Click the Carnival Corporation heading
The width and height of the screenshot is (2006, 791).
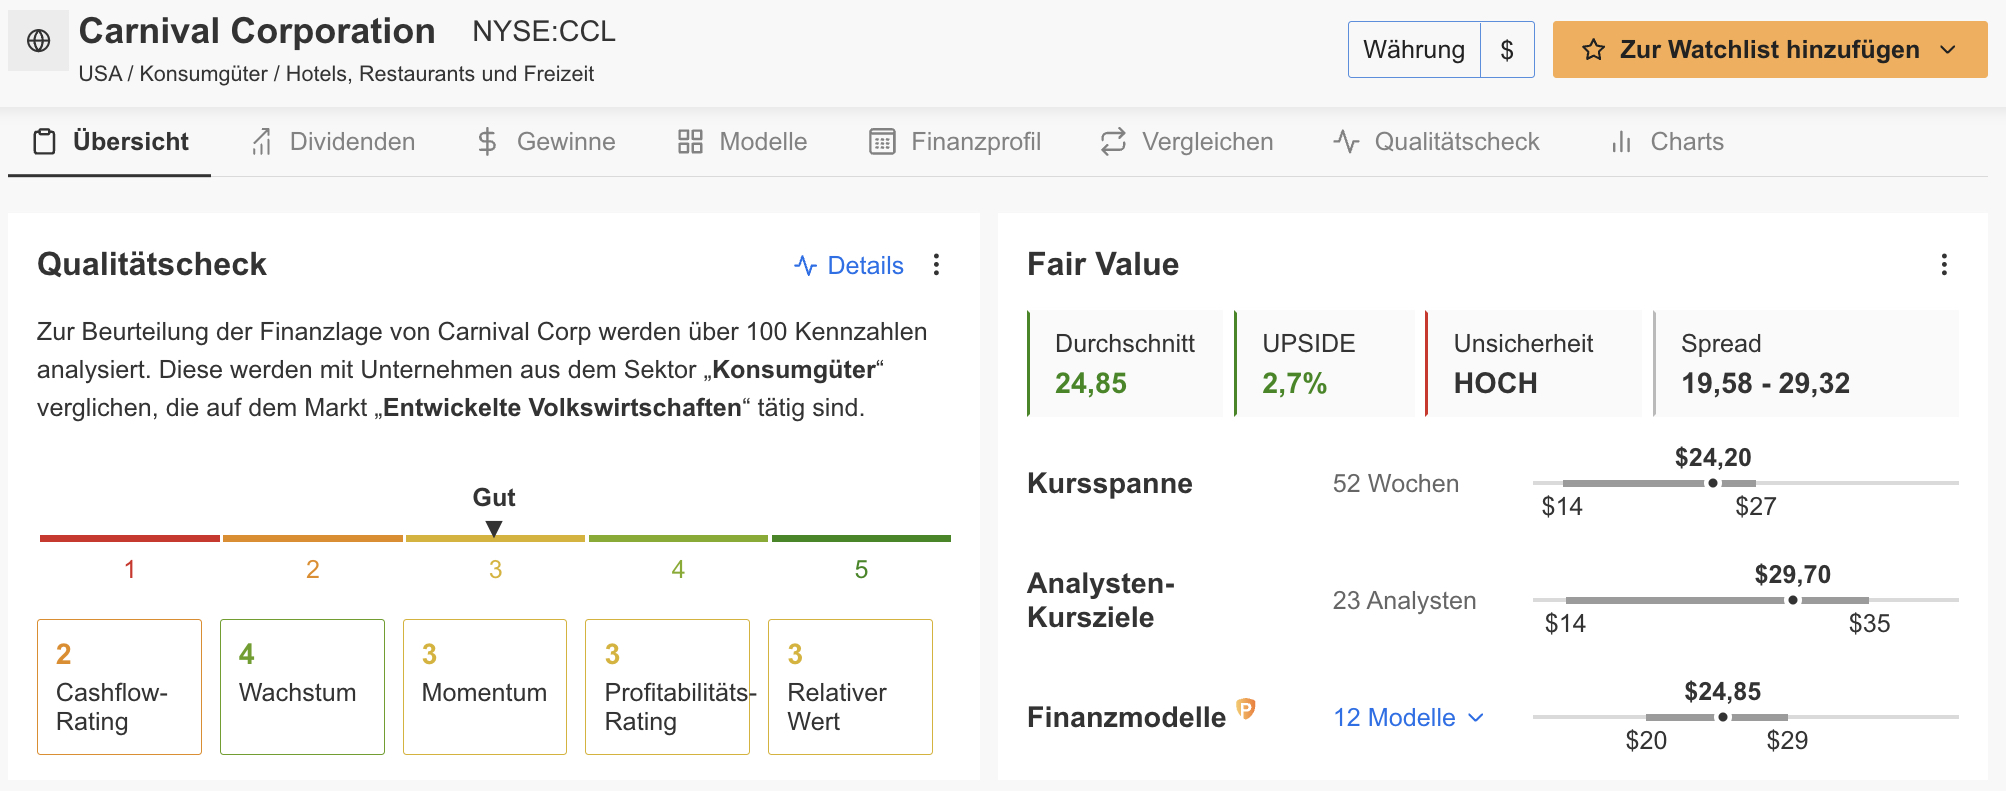point(257,32)
